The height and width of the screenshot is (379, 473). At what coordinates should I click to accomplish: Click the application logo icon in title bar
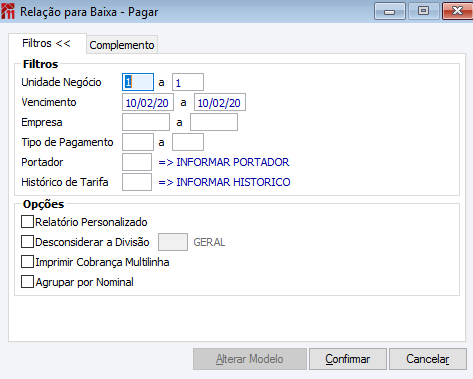(8, 12)
